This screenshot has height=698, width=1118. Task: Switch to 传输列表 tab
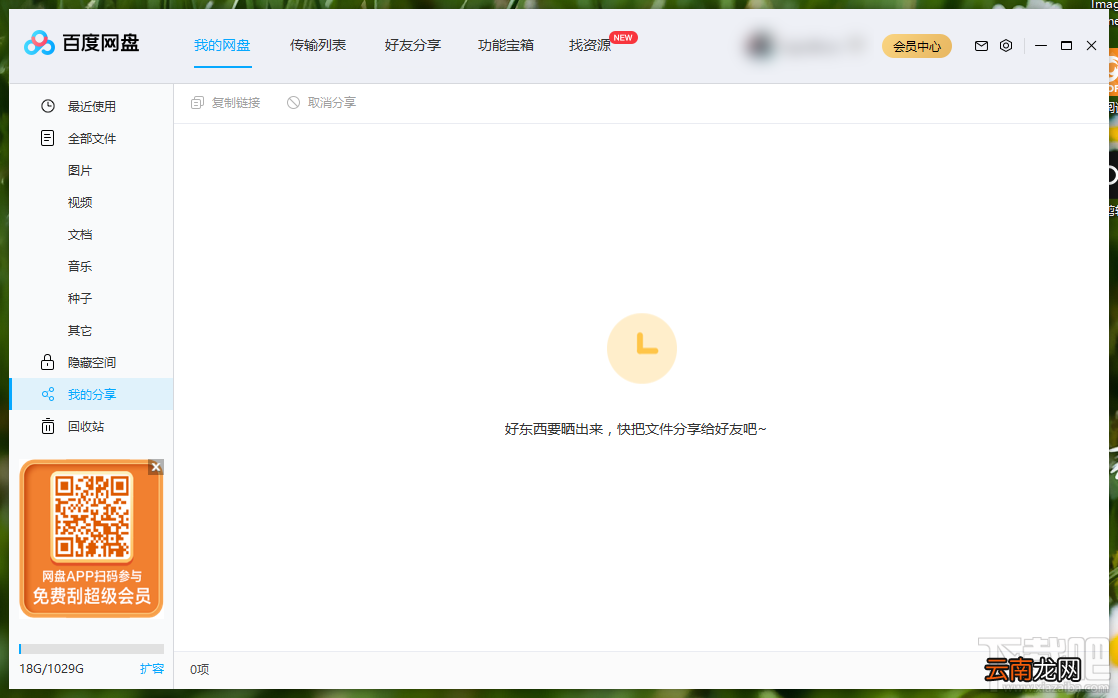point(318,45)
